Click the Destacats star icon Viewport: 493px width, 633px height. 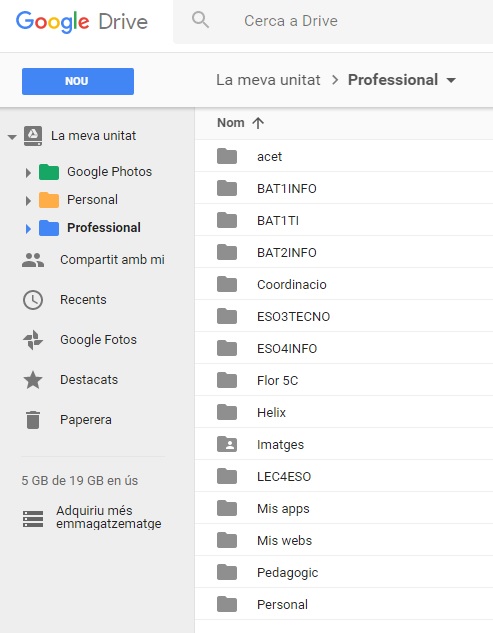(x=33, y=379)
